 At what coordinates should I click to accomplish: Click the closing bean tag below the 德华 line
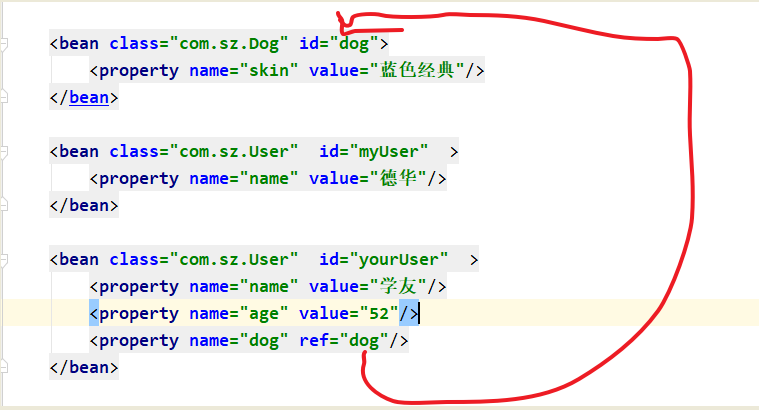84,206
